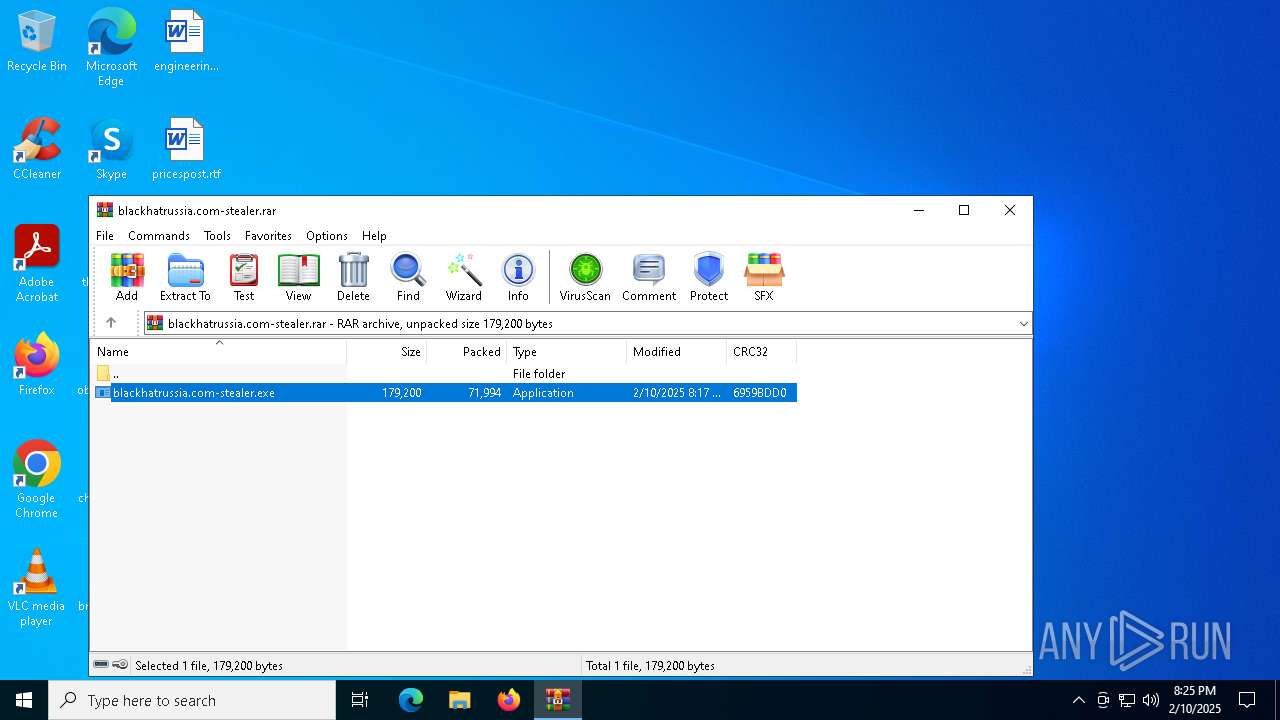This screenshot has height=720, width=1280.
Task: Select Google Chrome desktop shortcut
Action: coord(37,479)
